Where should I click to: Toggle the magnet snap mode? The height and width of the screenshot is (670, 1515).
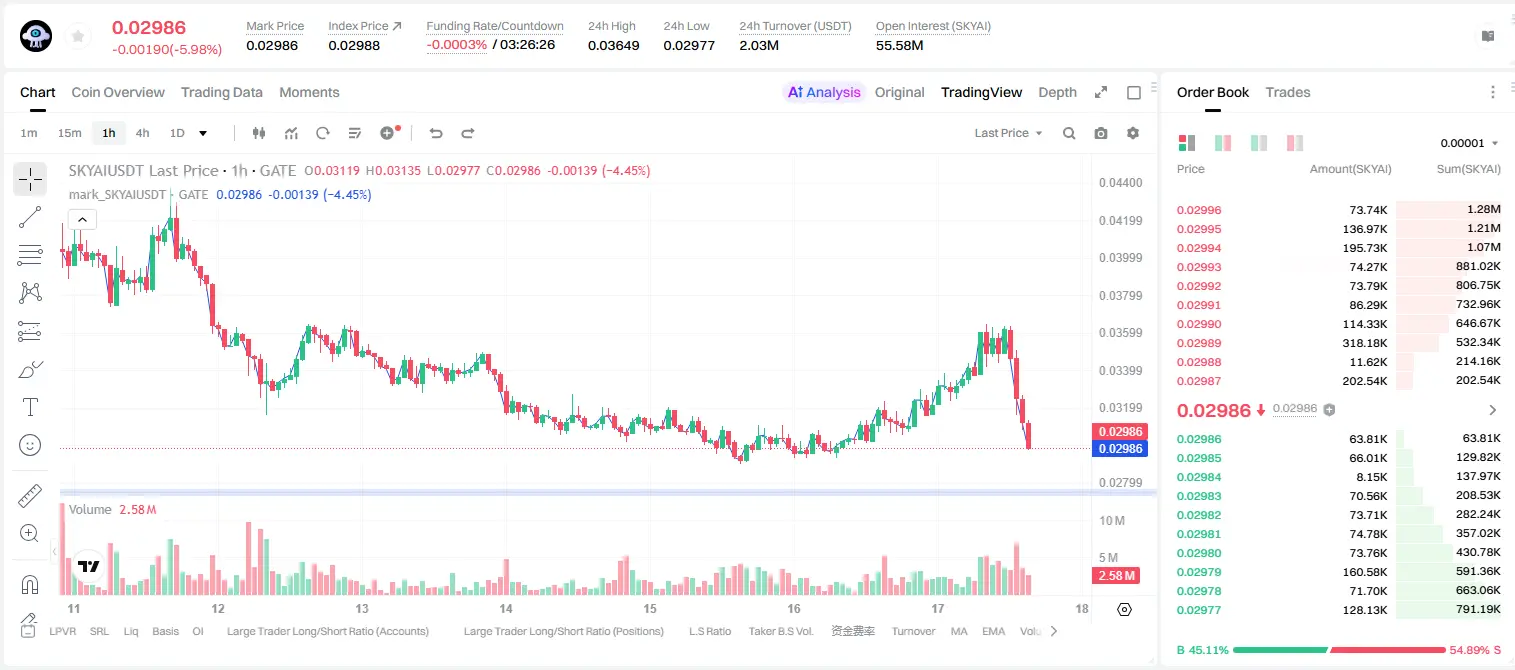(x=30, y=584)
